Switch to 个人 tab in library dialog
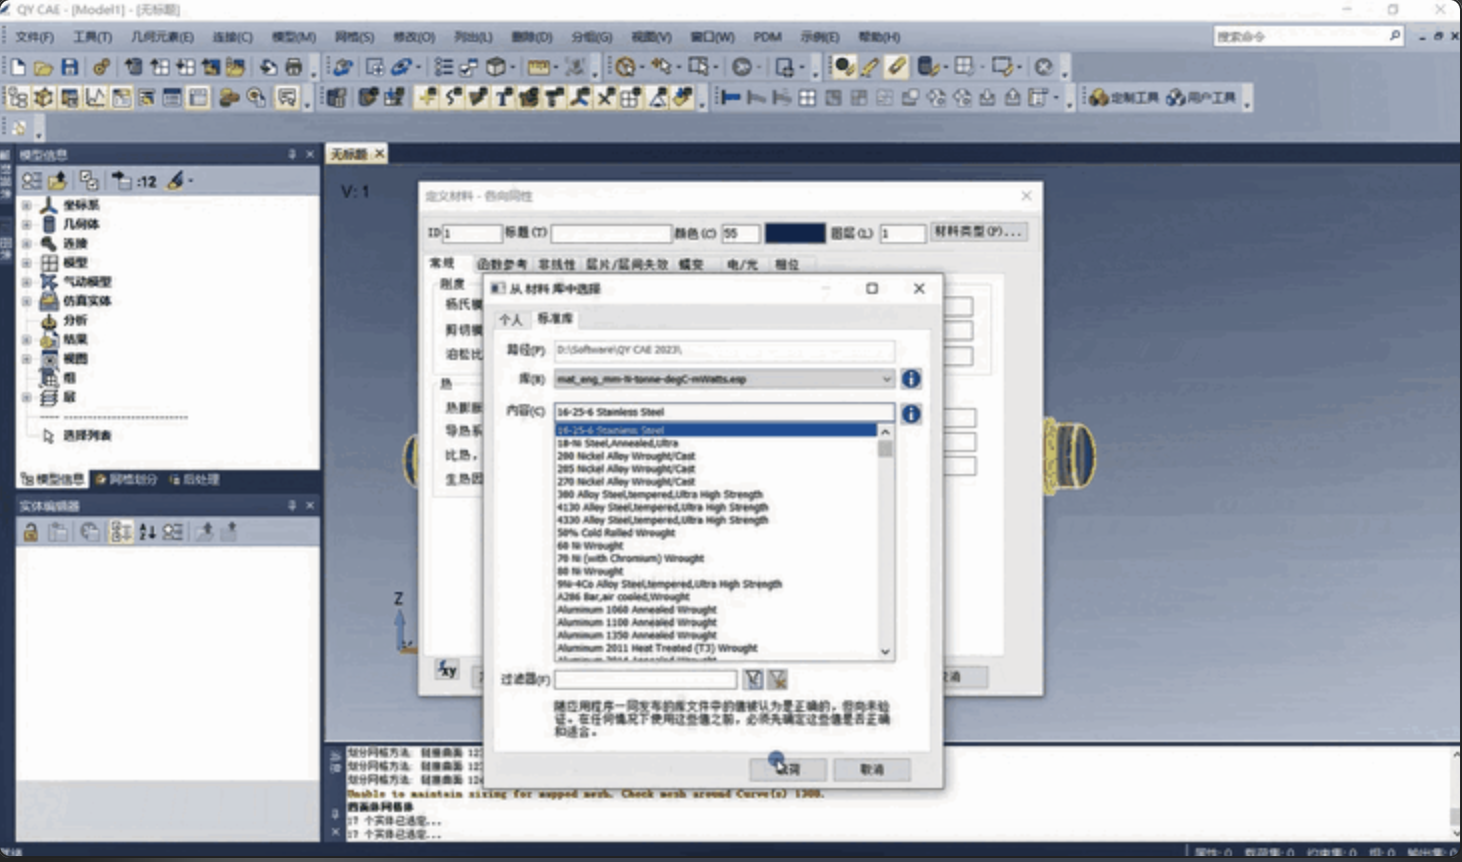The height and width of the screenshot is (862, 1462). (x=511, y=319)
